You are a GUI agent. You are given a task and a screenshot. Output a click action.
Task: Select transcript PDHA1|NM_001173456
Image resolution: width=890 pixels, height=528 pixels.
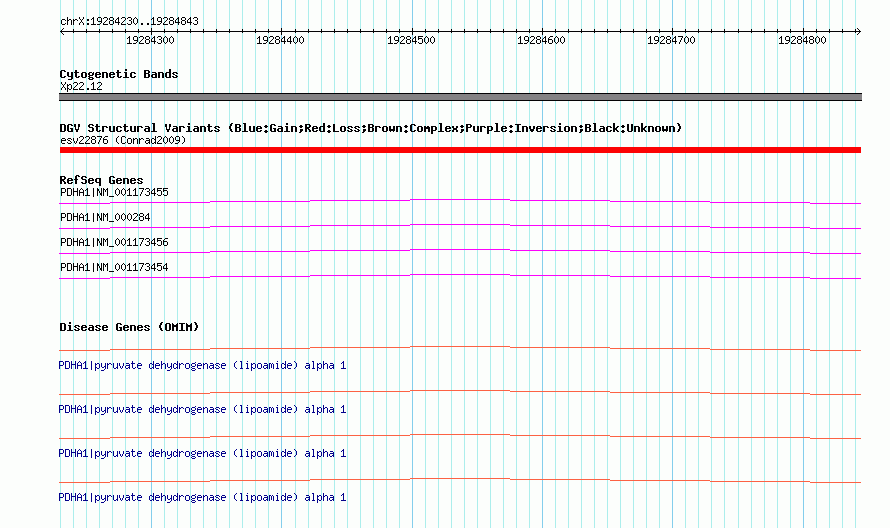pos(114,242)
